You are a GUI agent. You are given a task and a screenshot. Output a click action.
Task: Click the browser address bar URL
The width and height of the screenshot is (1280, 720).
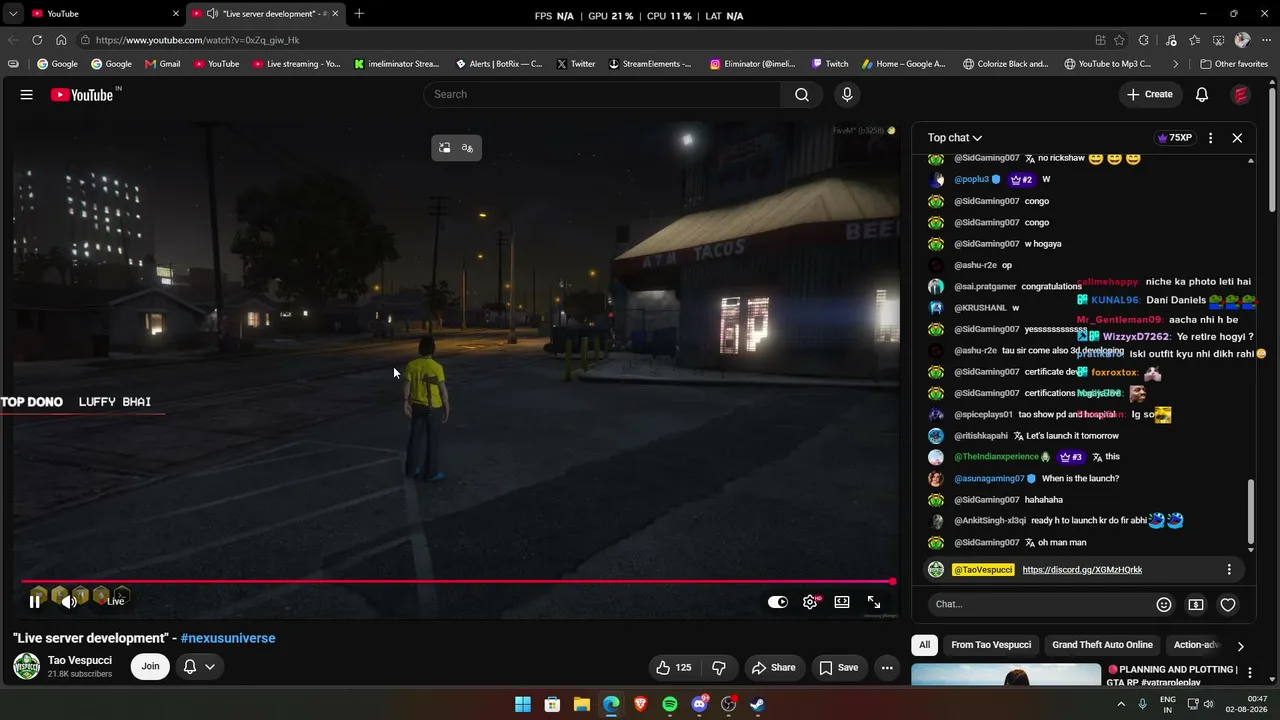[198, 40]
